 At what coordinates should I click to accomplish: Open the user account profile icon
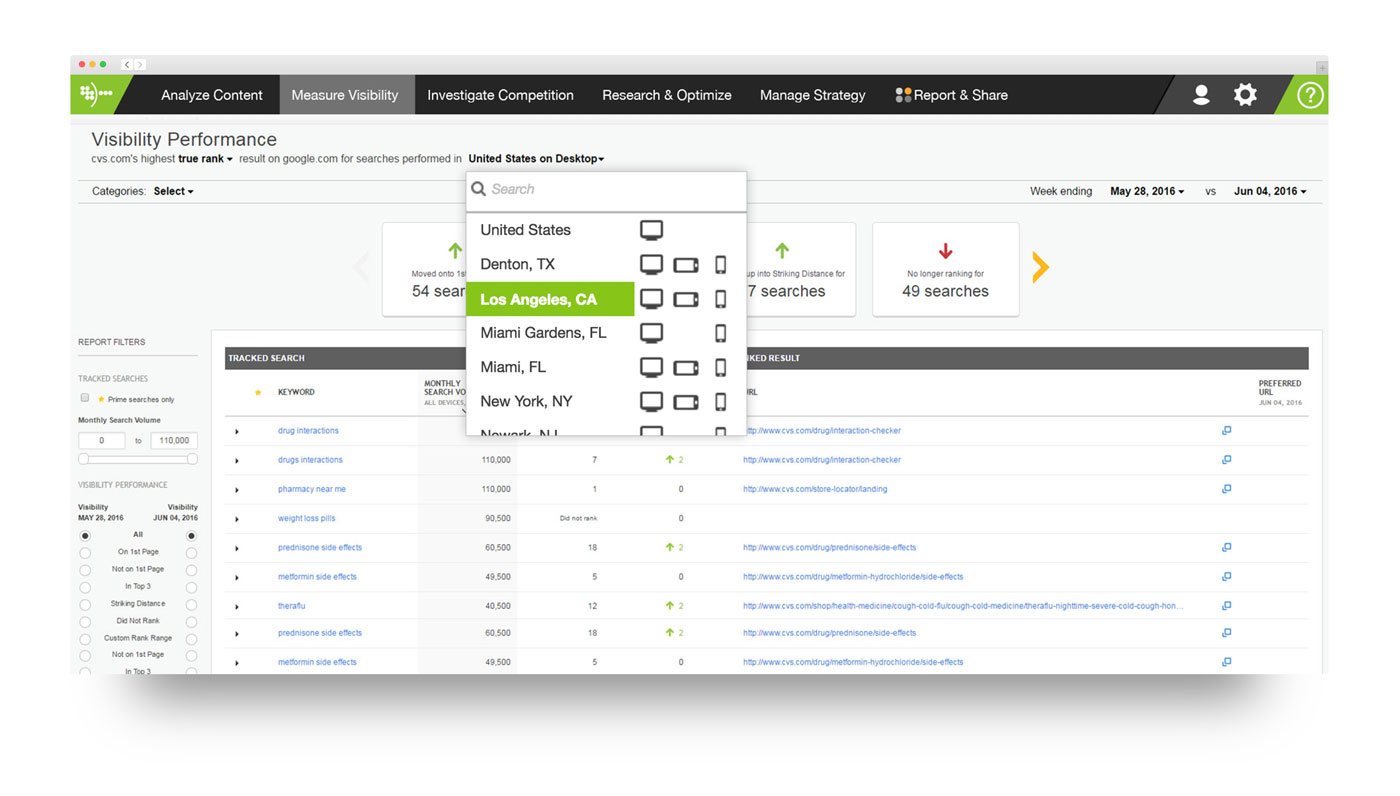point(1201,95)
